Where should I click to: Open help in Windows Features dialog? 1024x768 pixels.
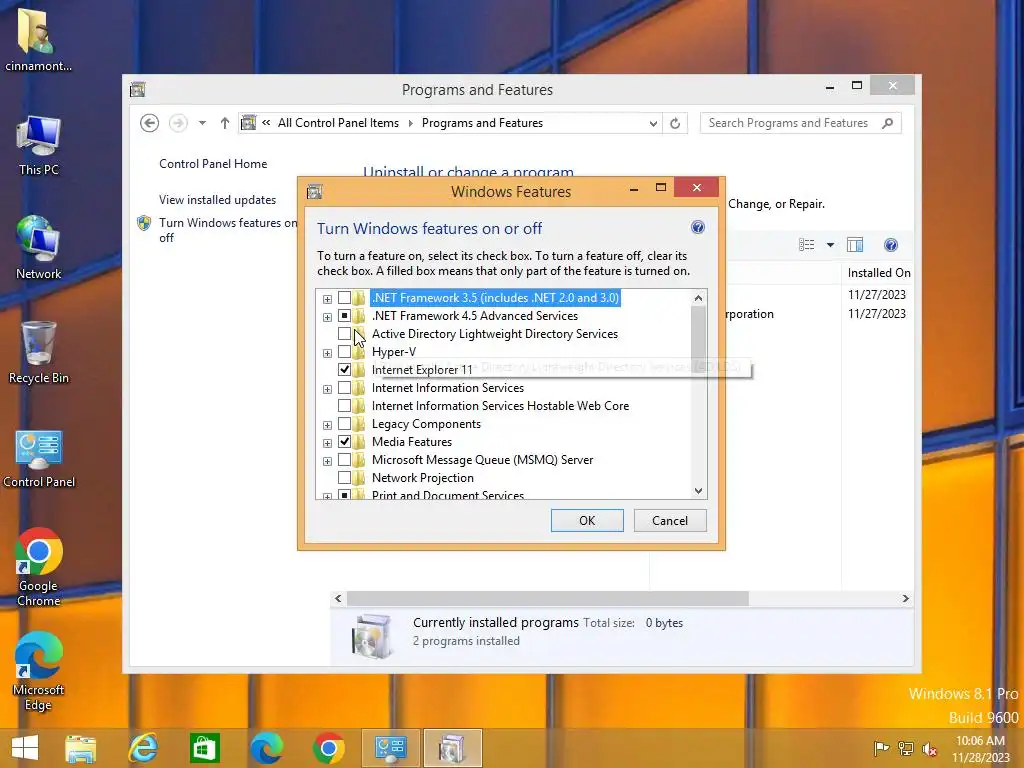pyautogui.click(x=697, y=227)
